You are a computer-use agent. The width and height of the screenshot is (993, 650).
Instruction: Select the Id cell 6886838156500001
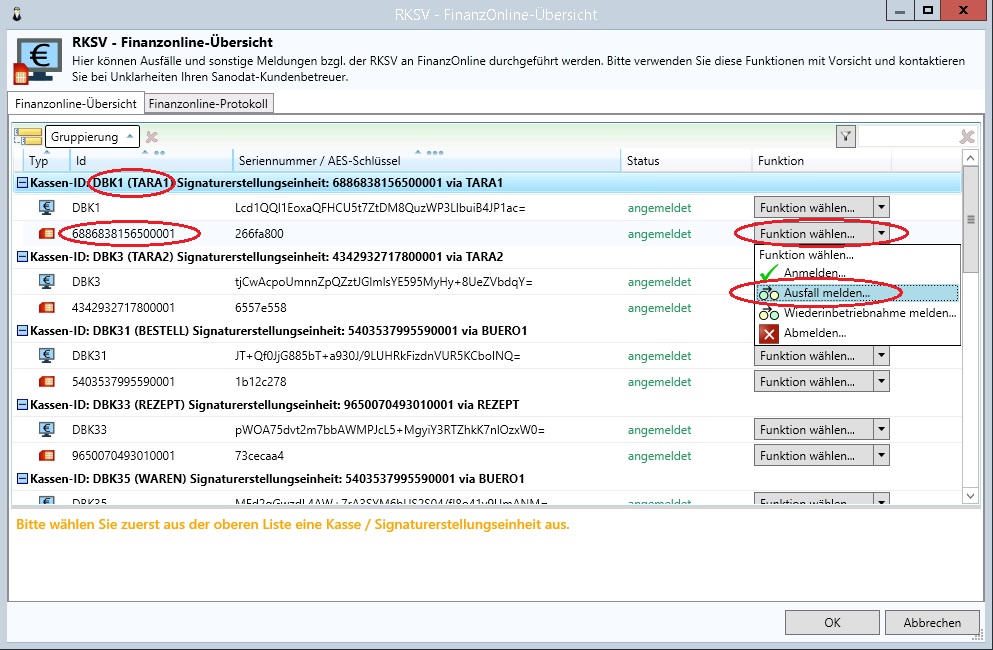[x=123, y=234]
